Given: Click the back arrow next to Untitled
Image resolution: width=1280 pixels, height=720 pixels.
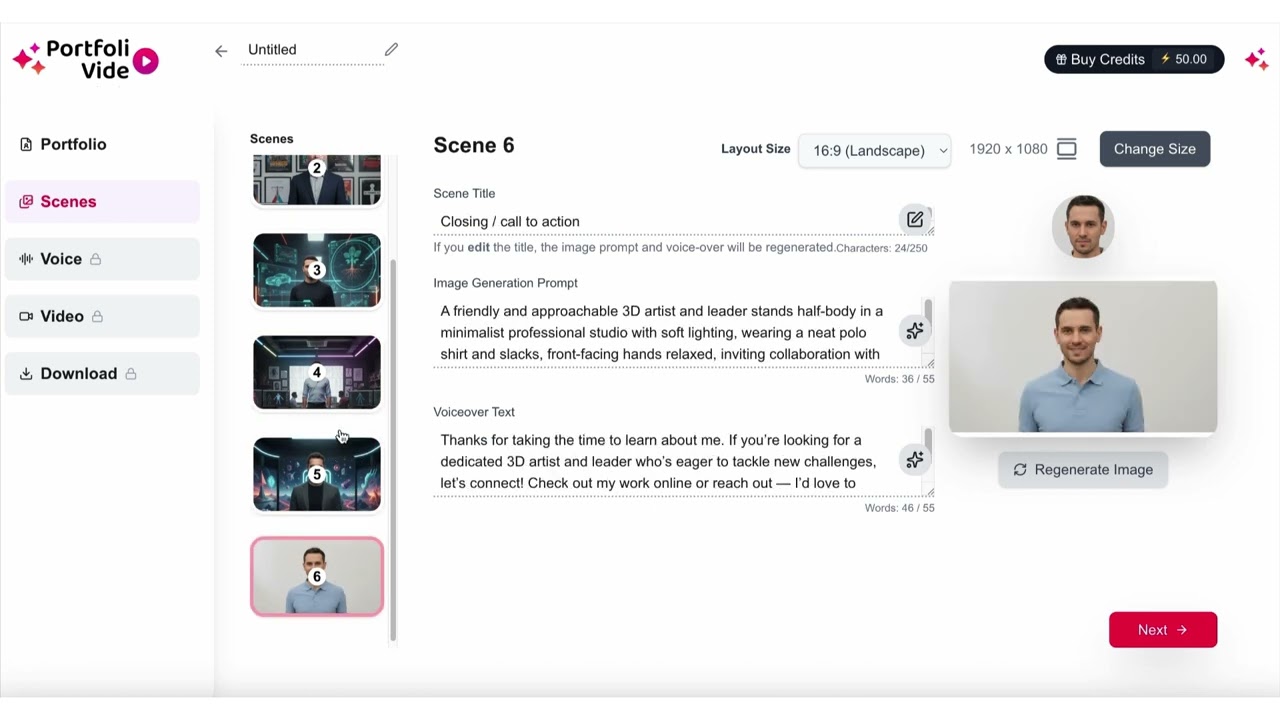Looking at the screenshot, I should [x=221, y=51].
